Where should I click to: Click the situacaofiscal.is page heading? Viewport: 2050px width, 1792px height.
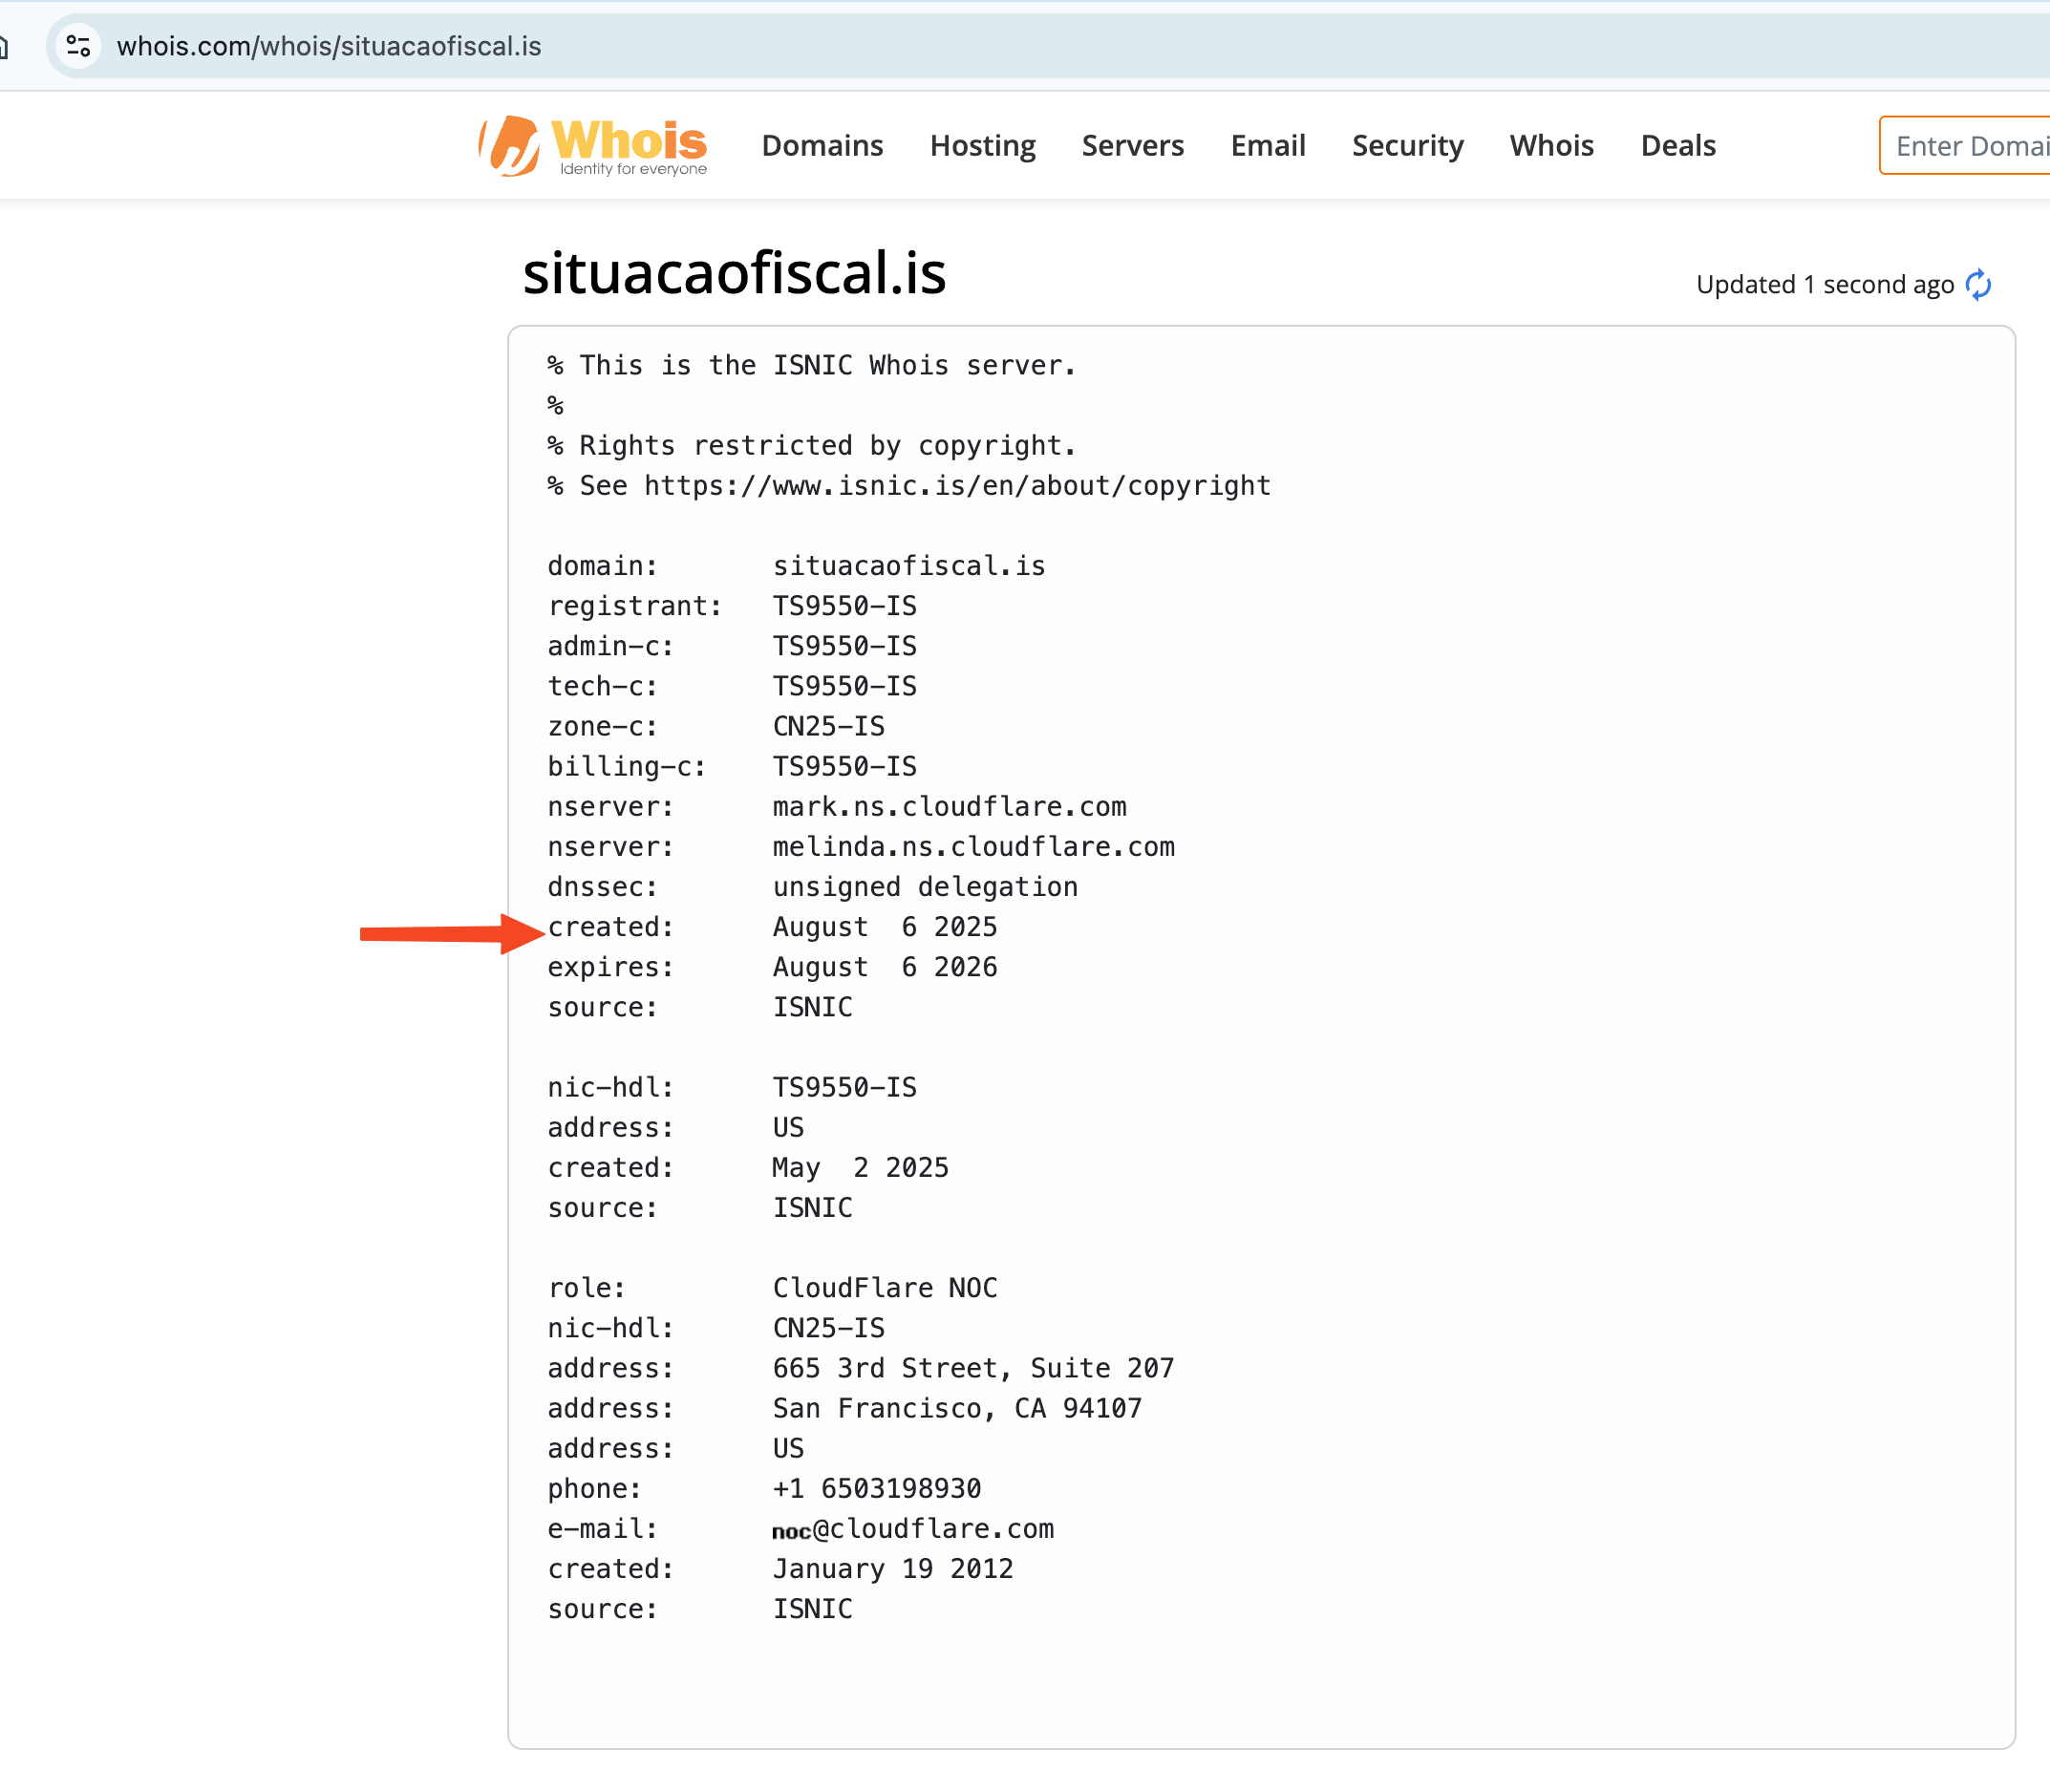click(734, 273)
